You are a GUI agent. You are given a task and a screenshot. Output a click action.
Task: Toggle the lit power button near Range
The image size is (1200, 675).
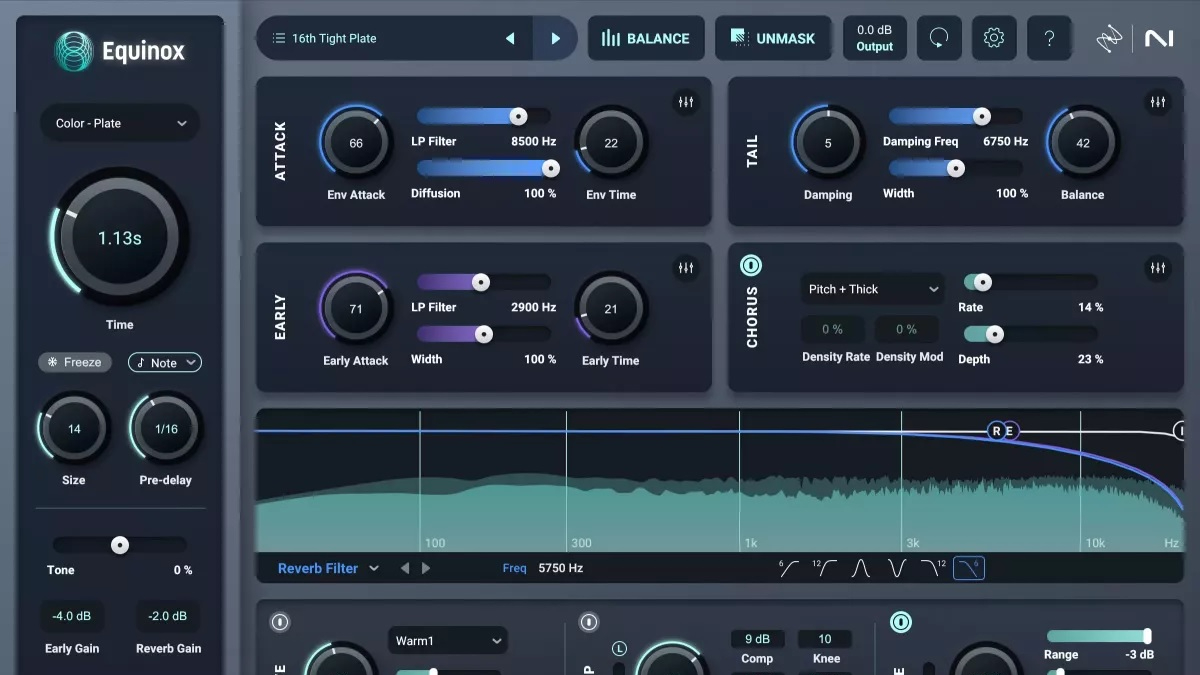point(901,622)
